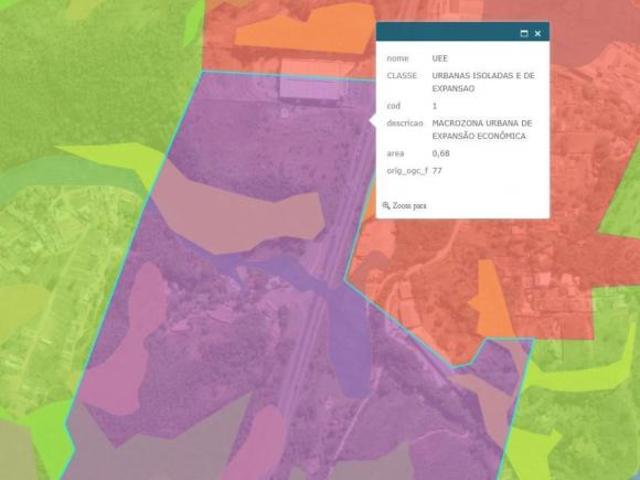Select the 'UEE' nome value
The width and height of the screenshot is (640, 480).
tap(440, 58)
